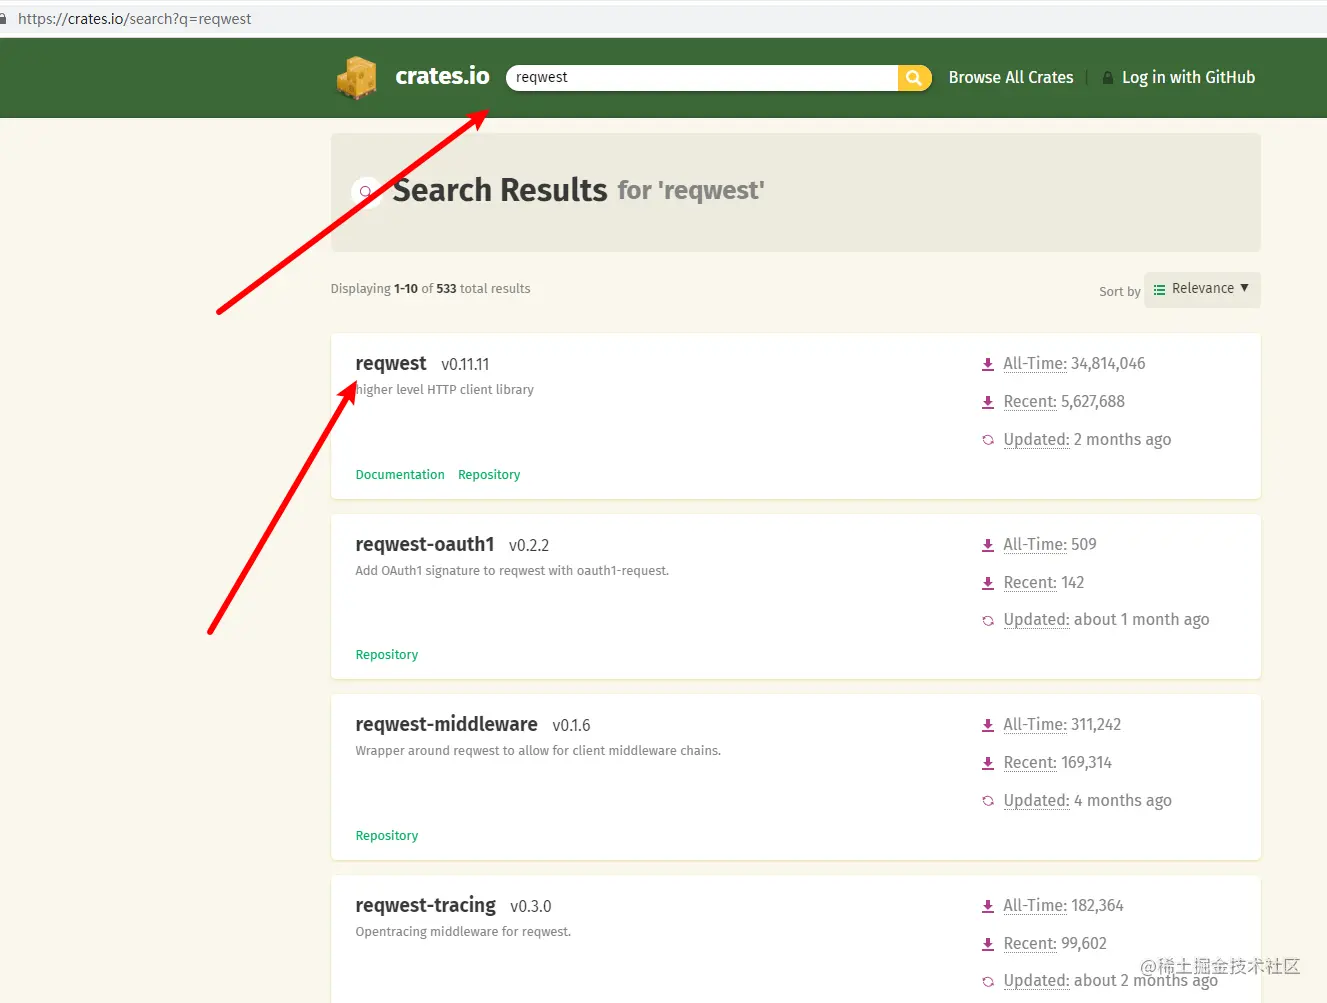The width and height of the screenshot is (1327, 1003).
Task: Click the lock icon beside Log in
Action: [x=1108, y=78]
